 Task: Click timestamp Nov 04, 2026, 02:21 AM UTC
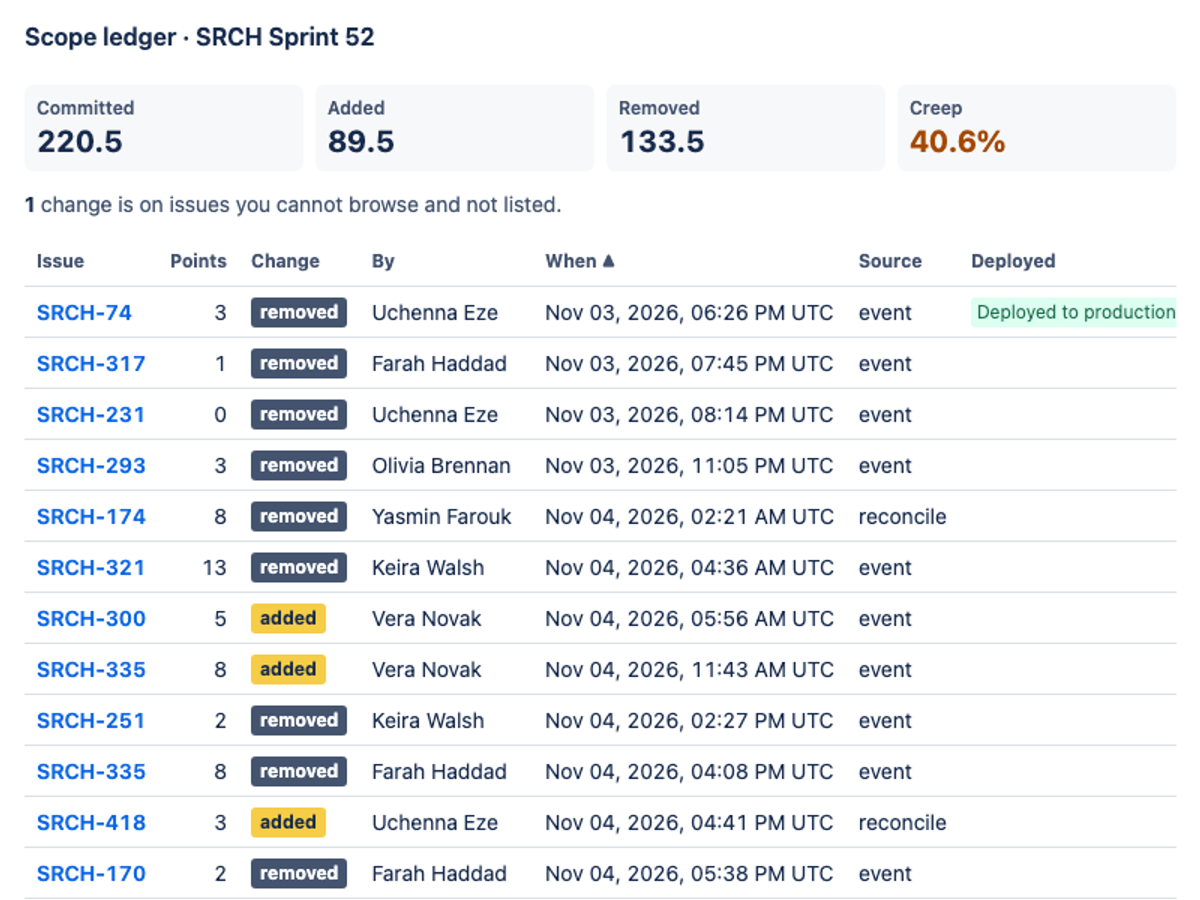[689, 517]
